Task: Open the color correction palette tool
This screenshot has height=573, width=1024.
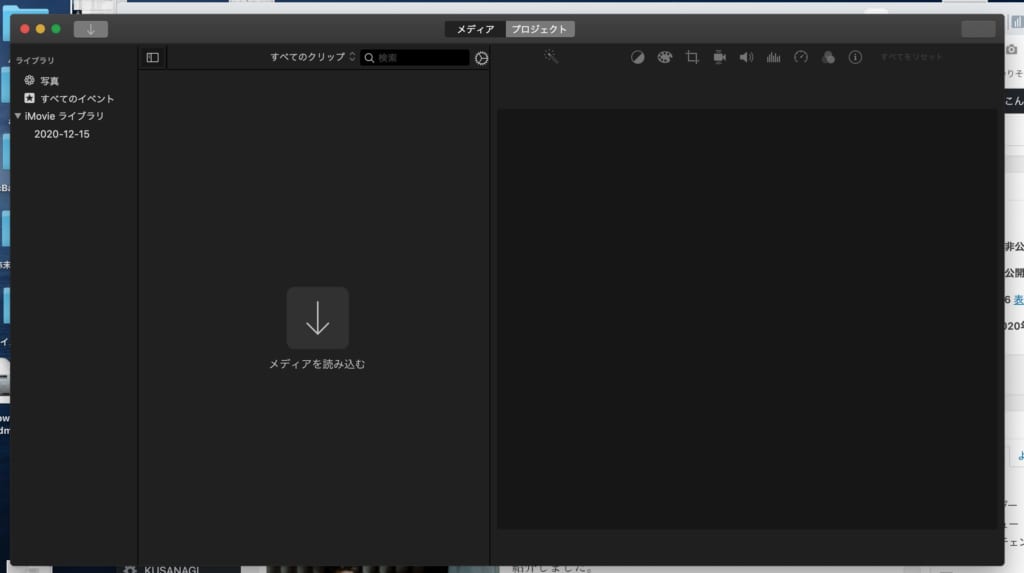Action: [665, 57]
